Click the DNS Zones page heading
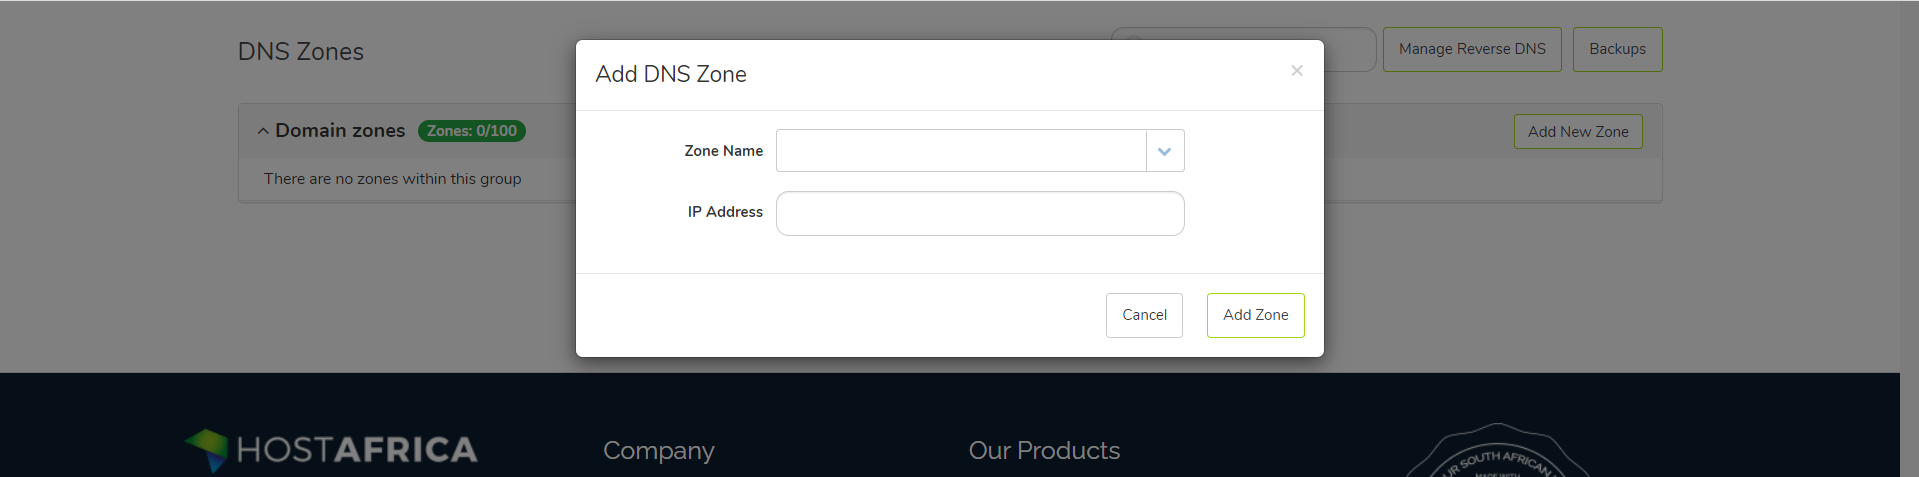 (301, 52)
